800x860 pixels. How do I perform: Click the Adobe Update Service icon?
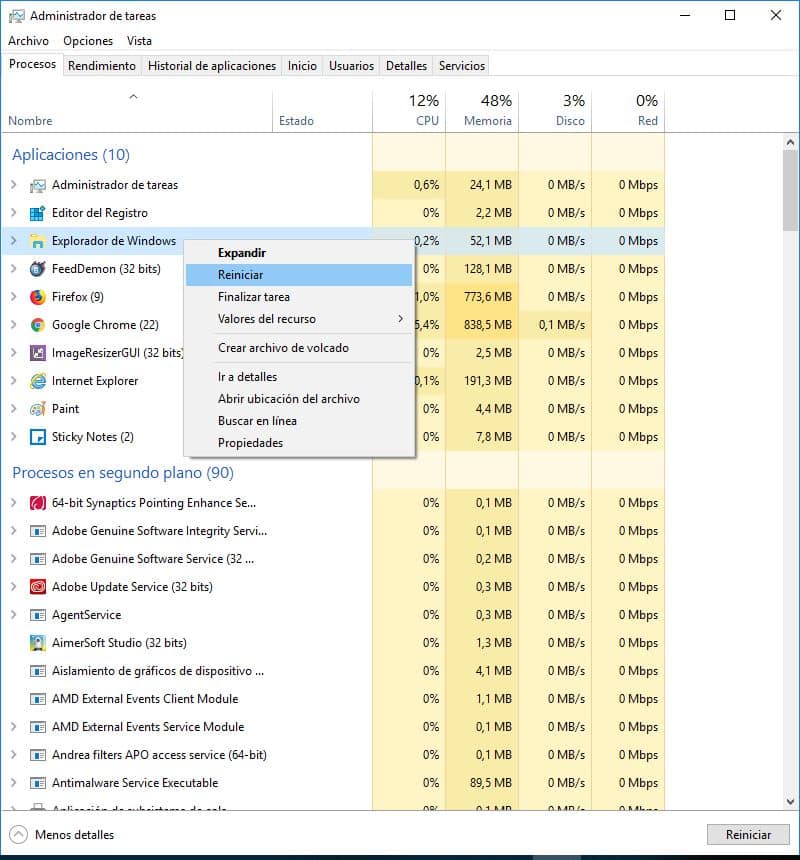(x=38, y=587)
